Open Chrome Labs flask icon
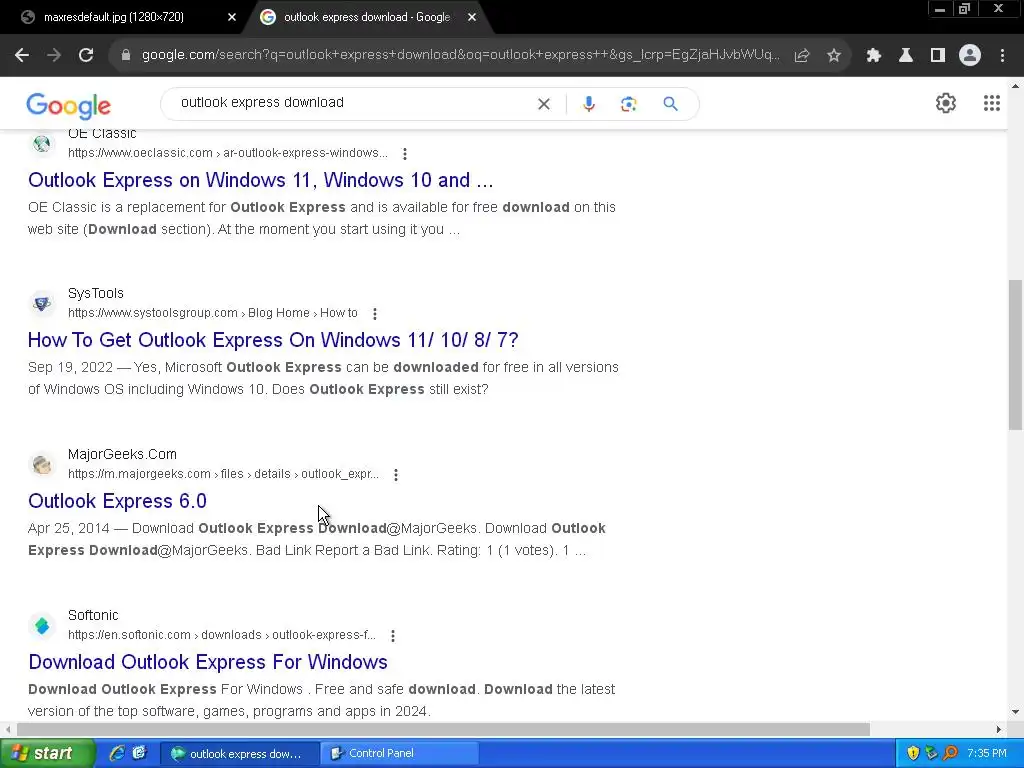1024x768 pixels. coord(906,56)
